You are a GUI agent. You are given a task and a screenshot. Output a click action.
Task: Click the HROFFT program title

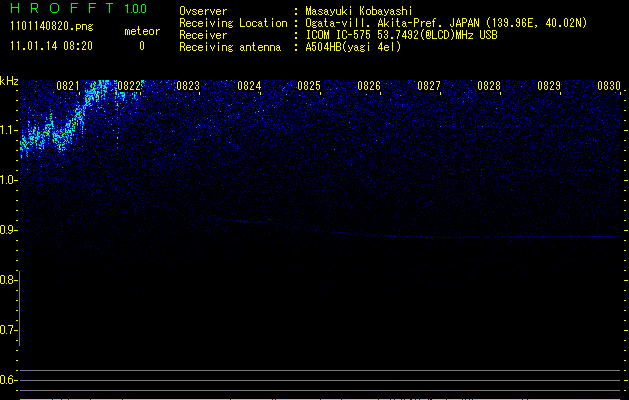click(62, 8)
